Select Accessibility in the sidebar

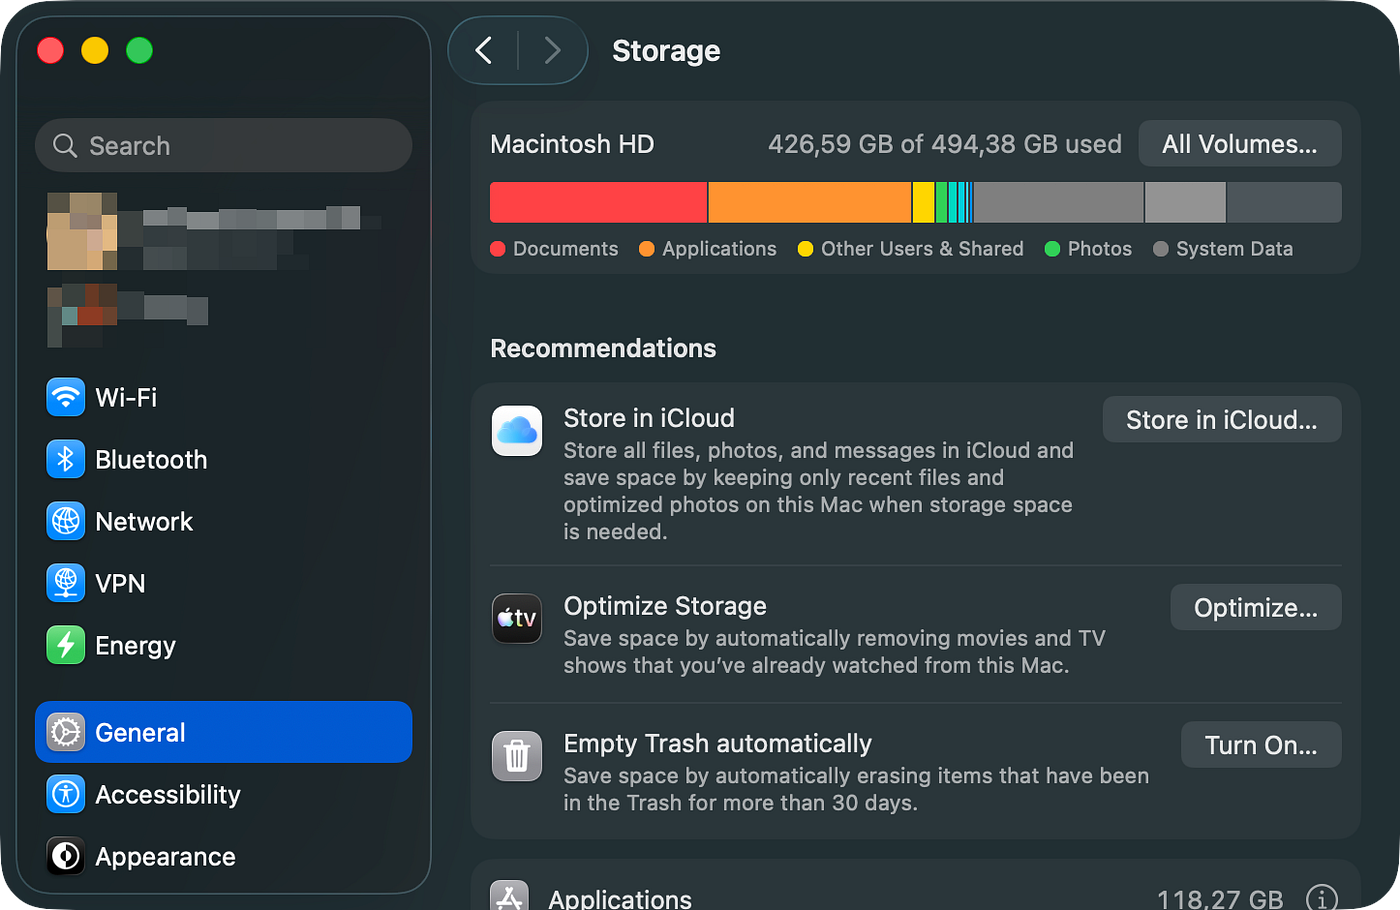point(224,794)
